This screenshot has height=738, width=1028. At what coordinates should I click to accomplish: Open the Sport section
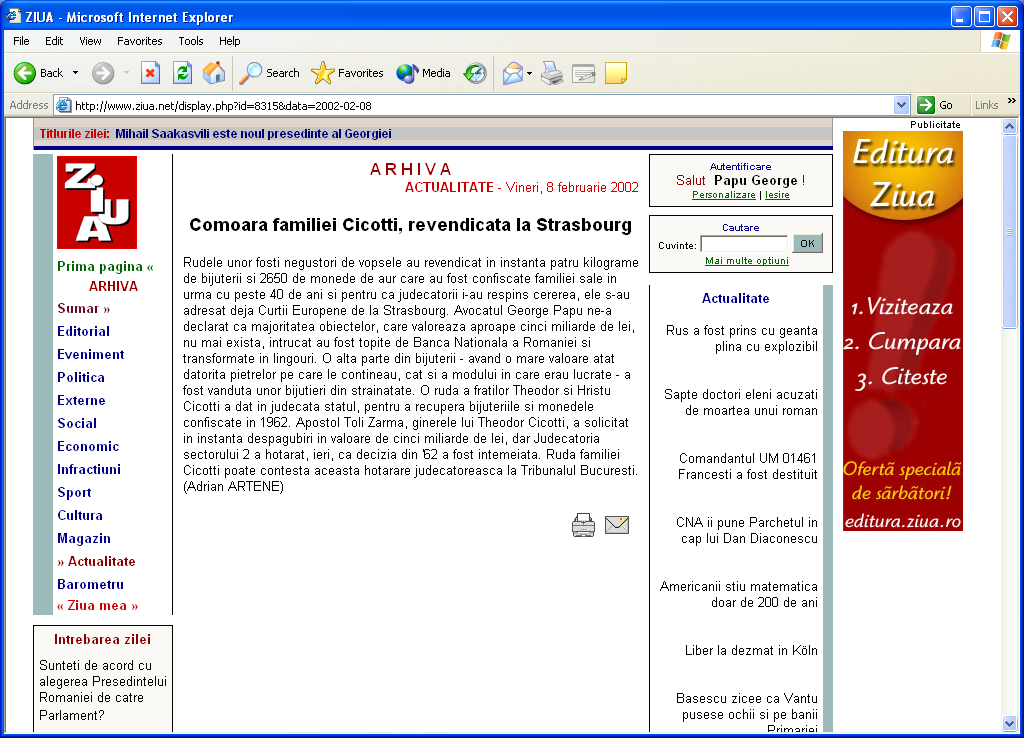coord(74,492)
